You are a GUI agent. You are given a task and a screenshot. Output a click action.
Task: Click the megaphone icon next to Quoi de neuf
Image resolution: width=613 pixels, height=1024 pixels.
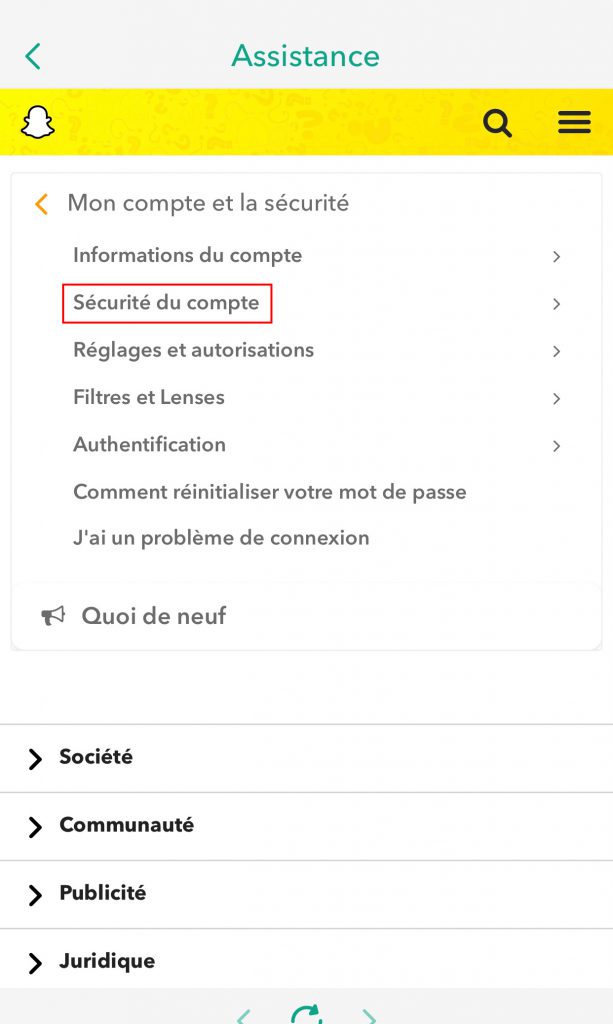52,616
